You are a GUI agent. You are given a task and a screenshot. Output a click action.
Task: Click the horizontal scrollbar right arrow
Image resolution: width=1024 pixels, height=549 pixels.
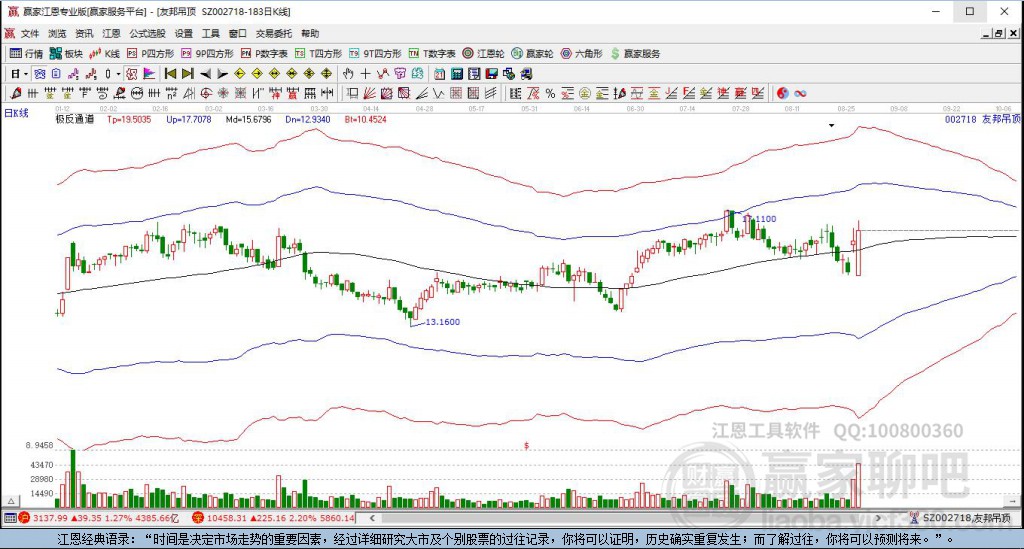point(878,518)
